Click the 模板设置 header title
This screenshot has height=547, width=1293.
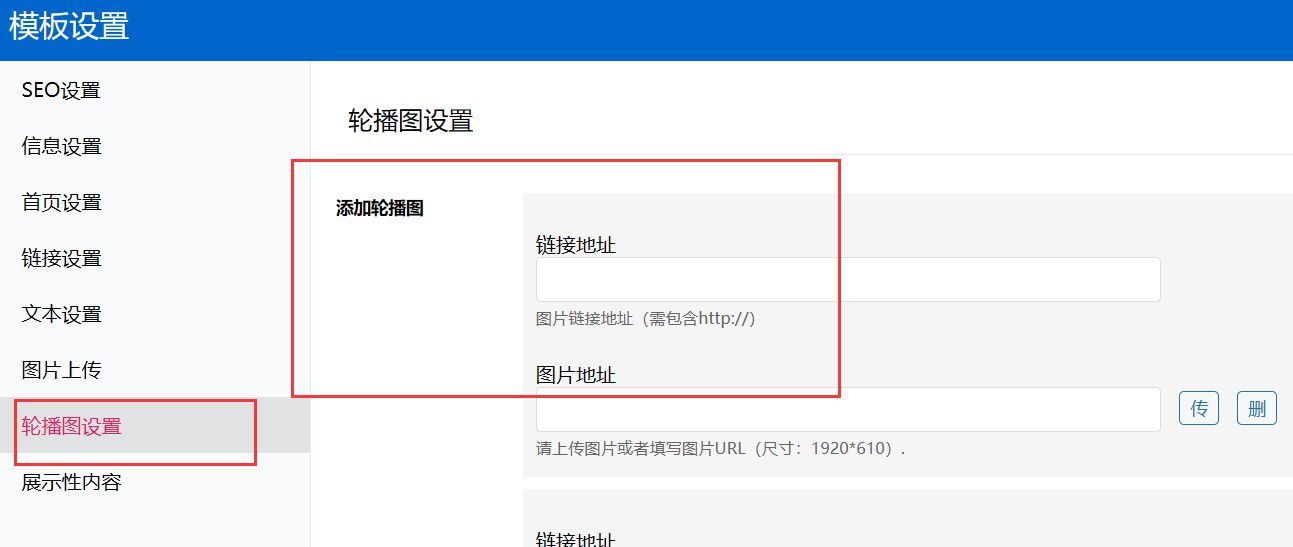click(x=69, y=26)
